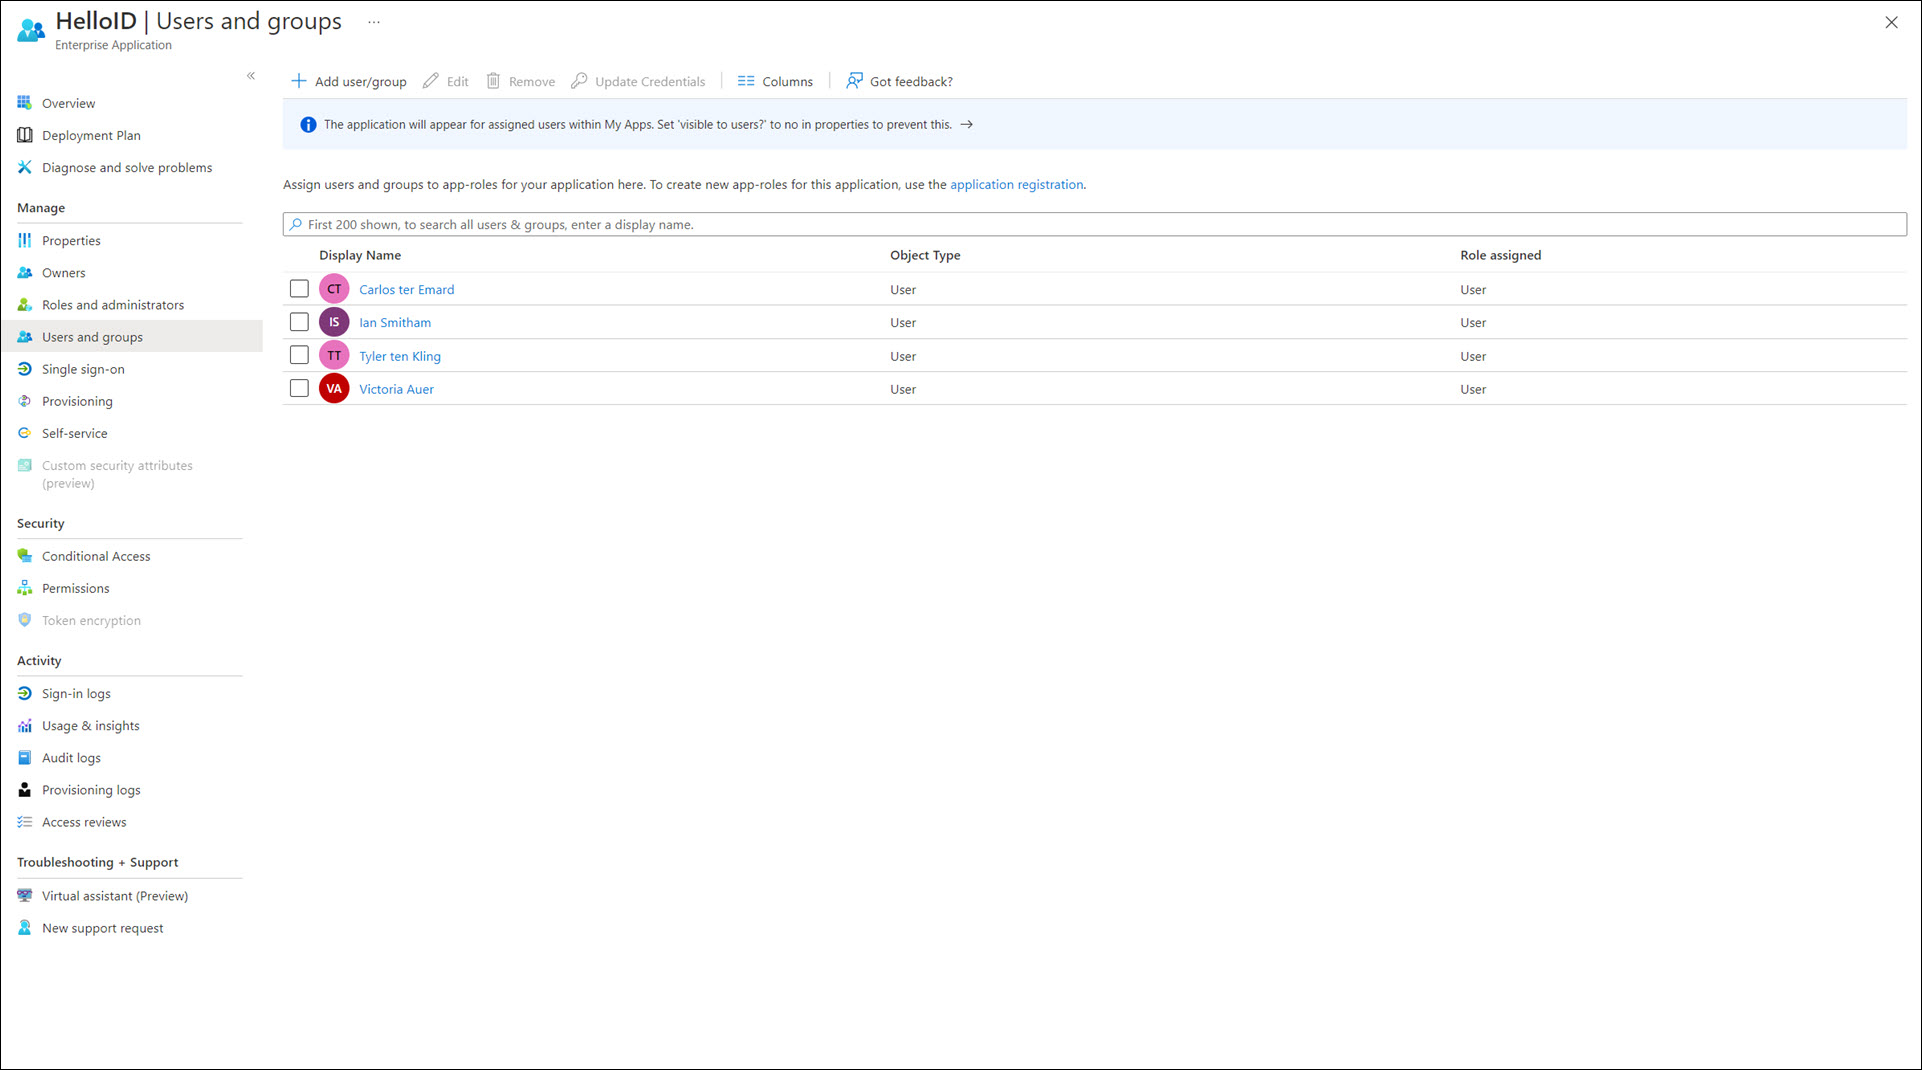Click the Deployment Plan book icon
This screenshot has height=1070, width=1922.
[x=25, y=135]
